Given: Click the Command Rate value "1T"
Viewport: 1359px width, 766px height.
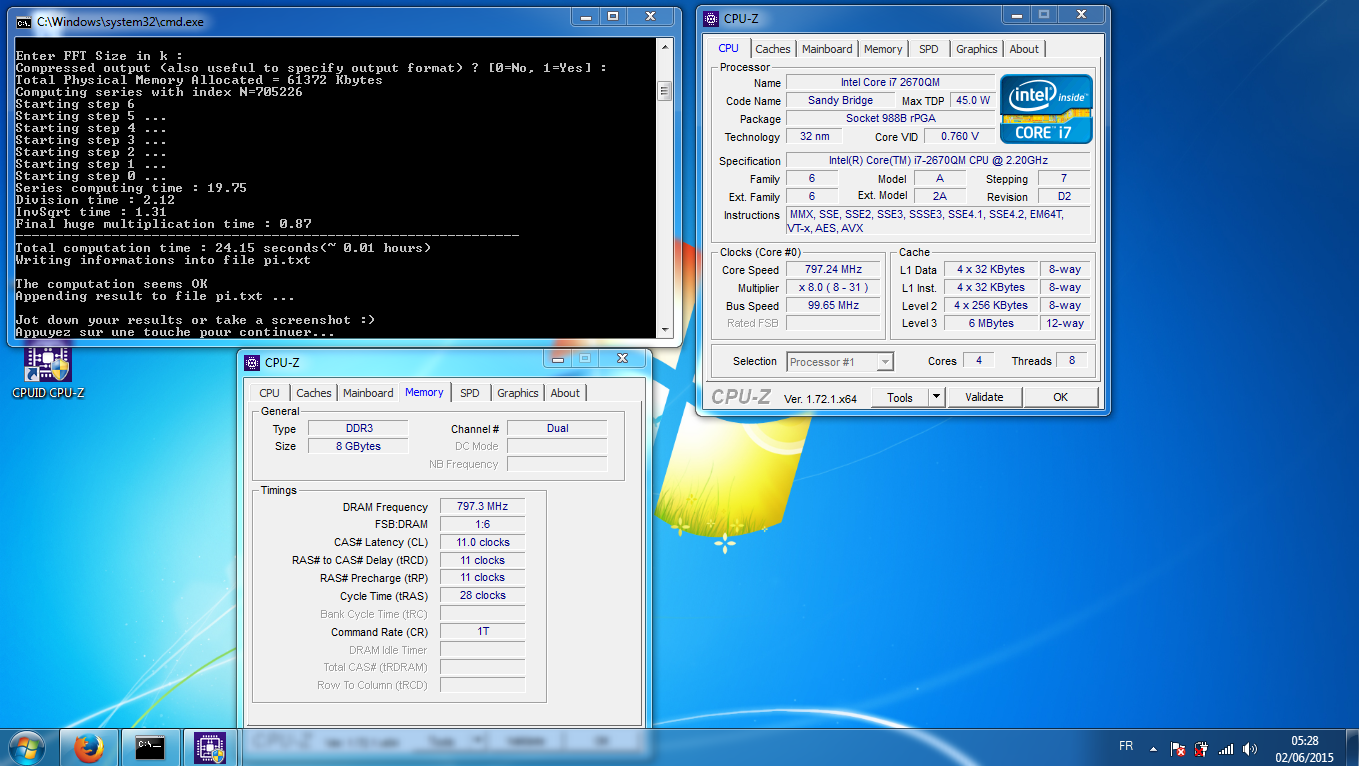Looking at the screenshot, I should pyautogui.click(x=482, y=631).
